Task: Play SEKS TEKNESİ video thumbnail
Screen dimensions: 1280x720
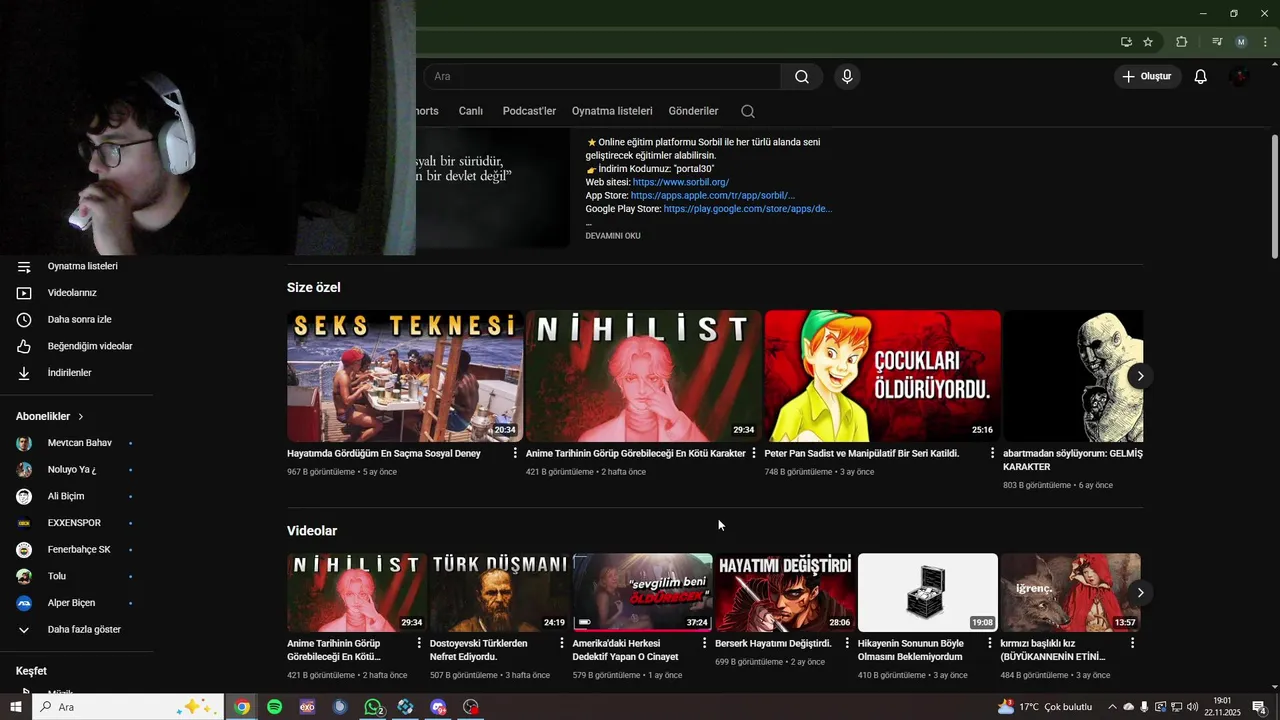Action: [x=405, y=376]
